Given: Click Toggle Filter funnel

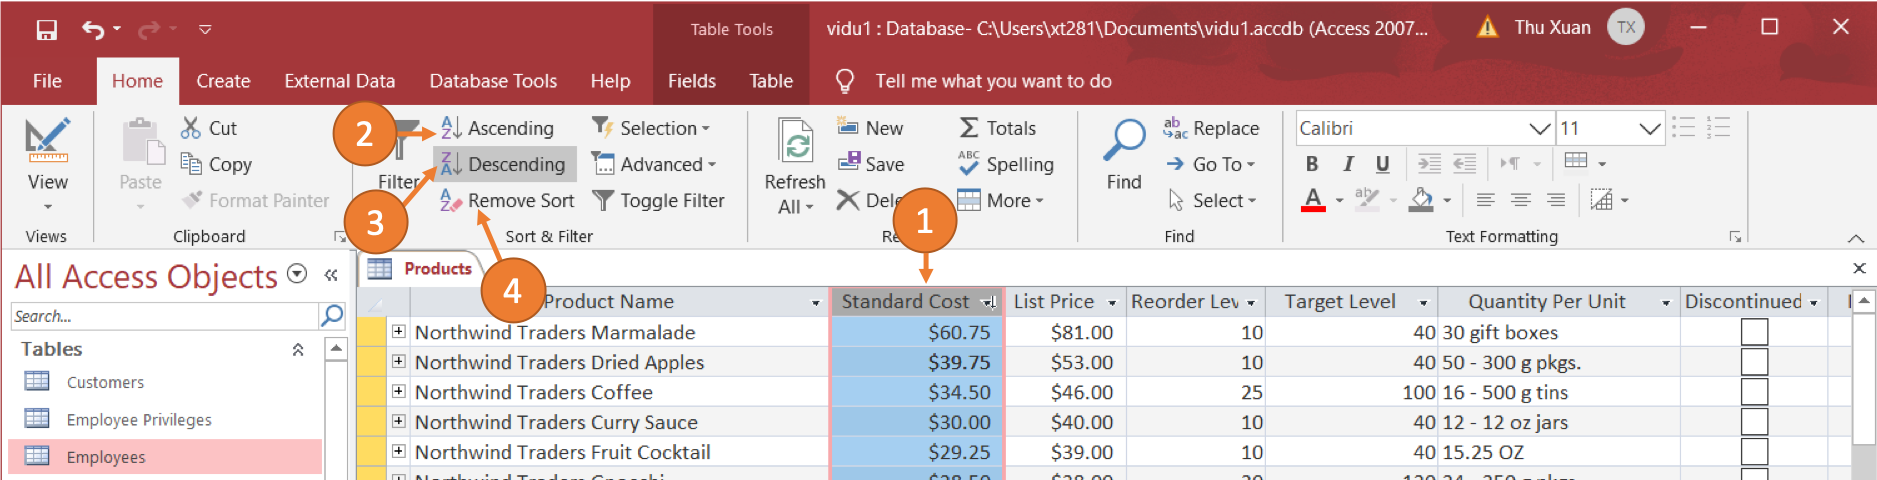Looking at the screenshot, I should (x=603, y=201).
